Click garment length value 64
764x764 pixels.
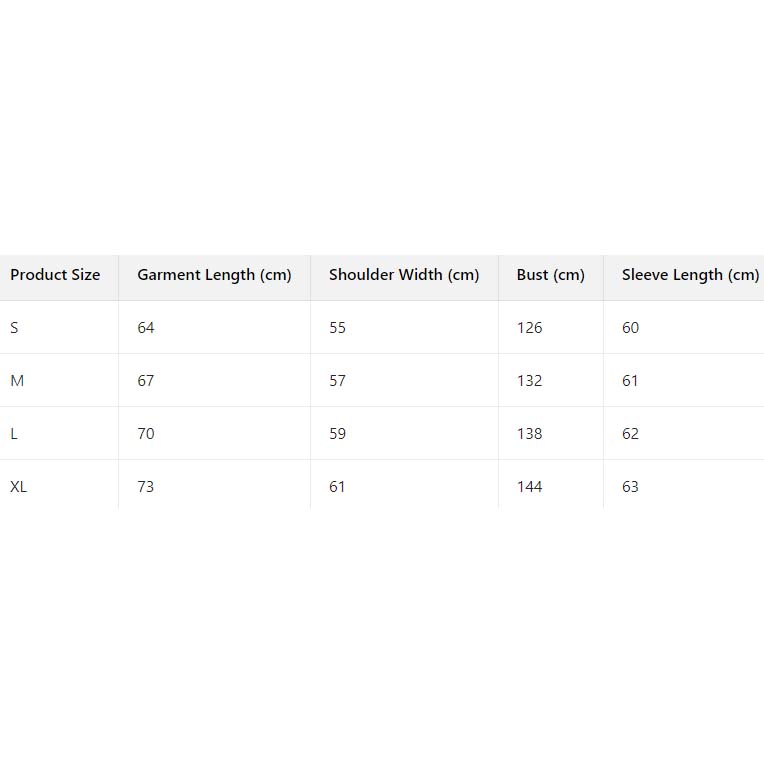(x=146, y=328)
